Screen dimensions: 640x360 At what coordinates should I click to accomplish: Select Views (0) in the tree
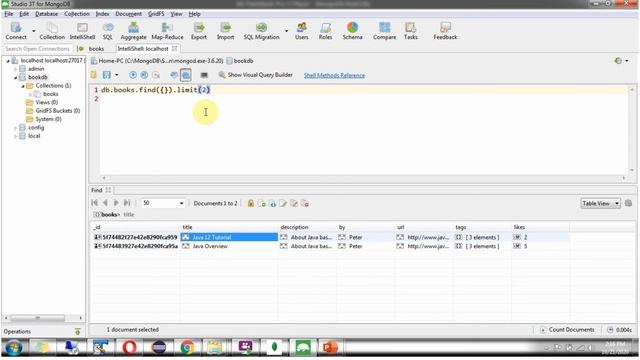46,102
